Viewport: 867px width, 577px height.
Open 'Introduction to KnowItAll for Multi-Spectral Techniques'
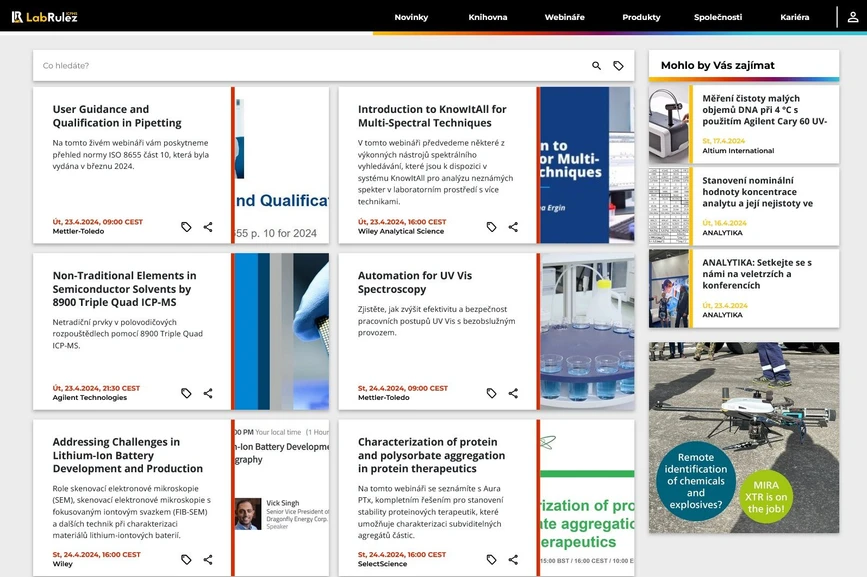[432, 116]
